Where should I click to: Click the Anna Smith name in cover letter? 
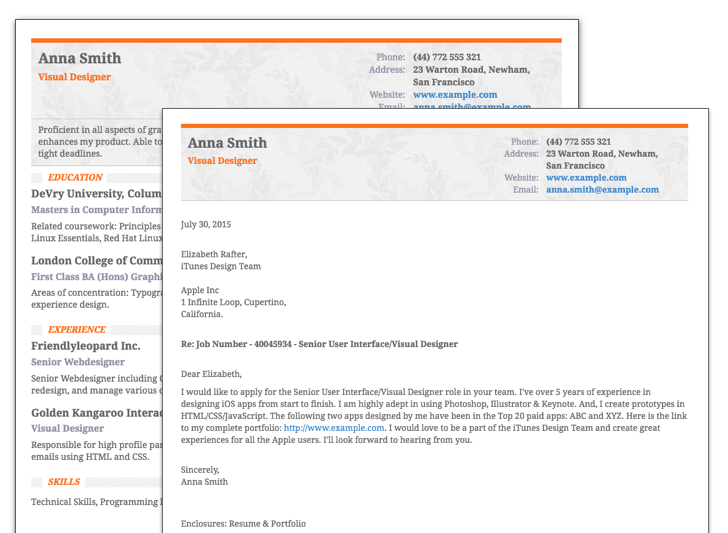pyautogui.click(x=227, y=143)
